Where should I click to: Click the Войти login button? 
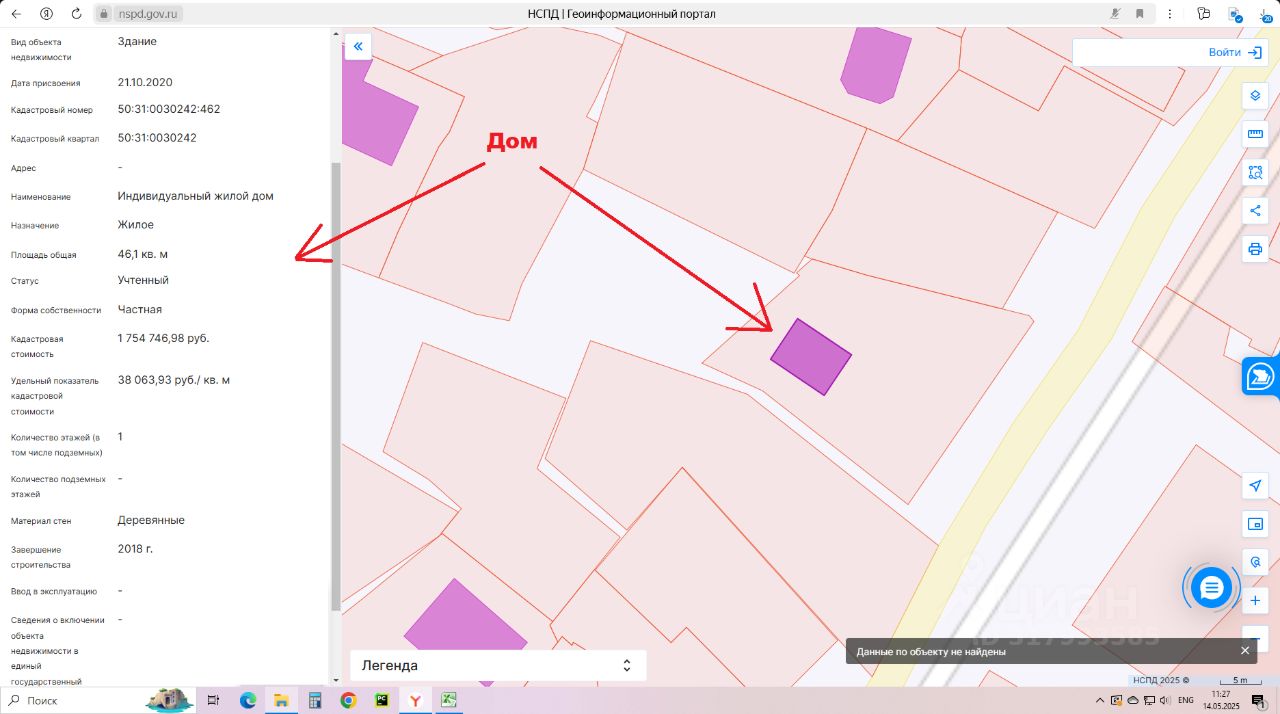pyautogui.click(x=1234, y=52)
